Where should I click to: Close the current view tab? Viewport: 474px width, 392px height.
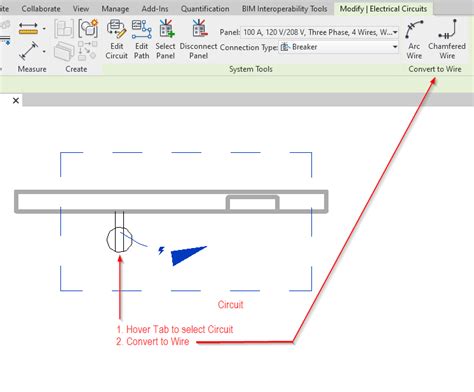pos(16,100)
